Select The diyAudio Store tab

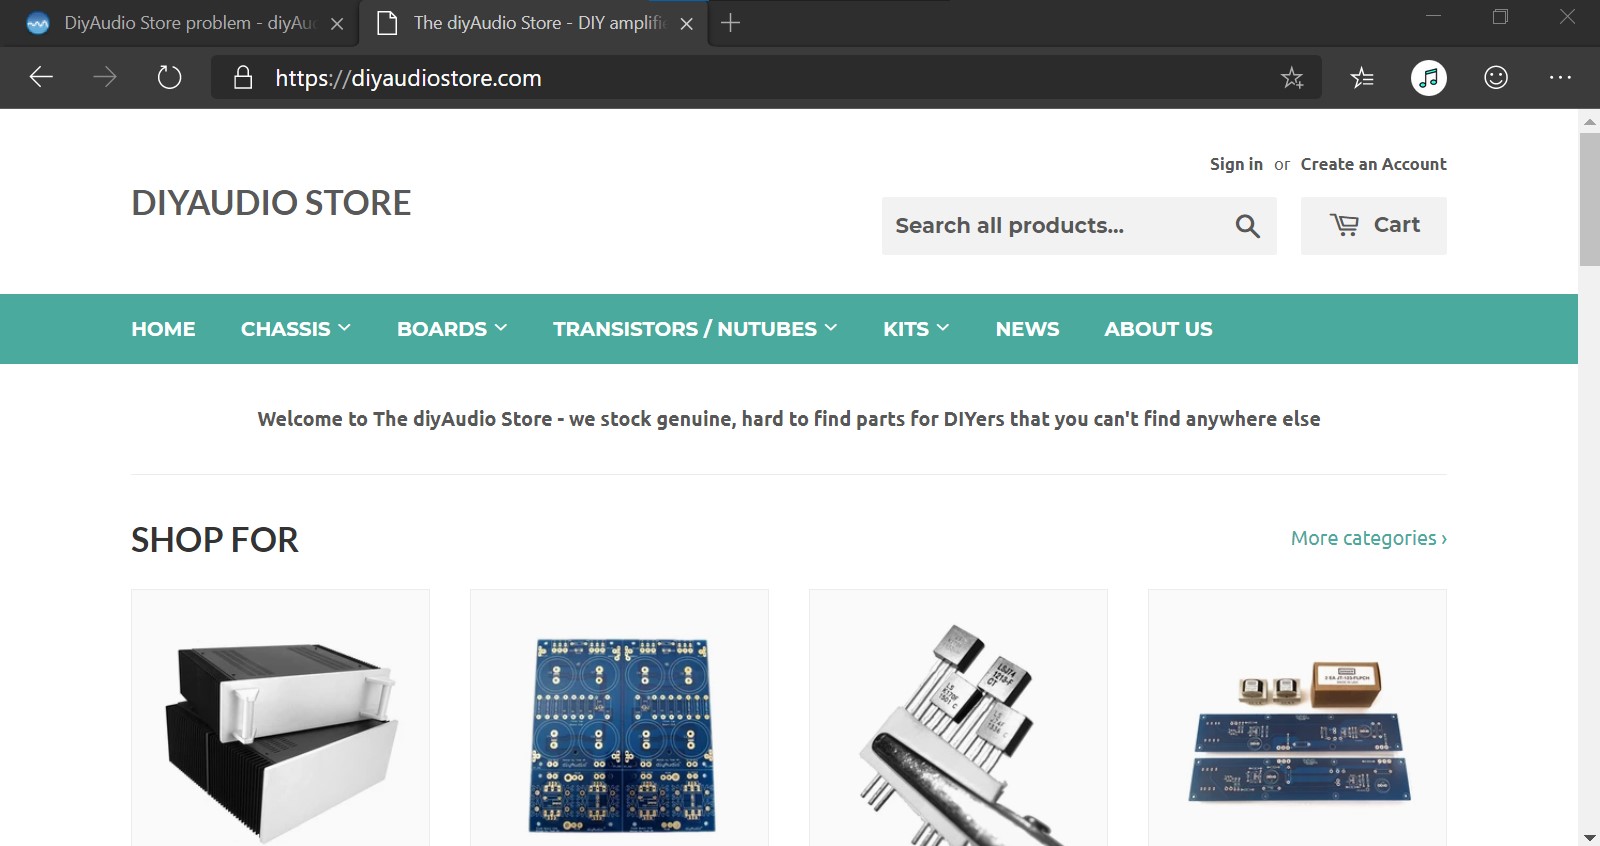(x=533, y=23)
